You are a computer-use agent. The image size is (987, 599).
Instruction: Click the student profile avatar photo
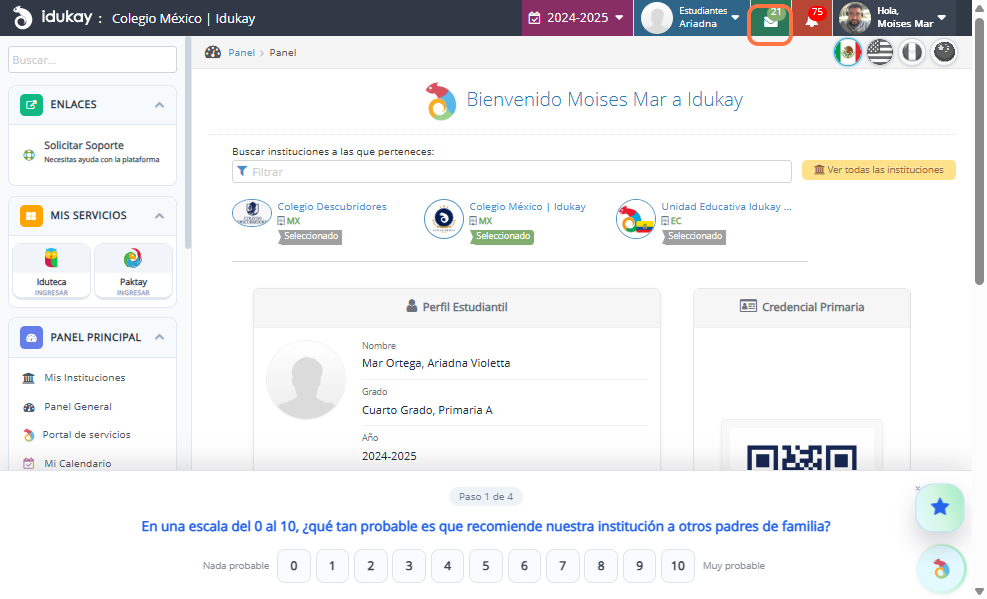(x=306, y=379)
